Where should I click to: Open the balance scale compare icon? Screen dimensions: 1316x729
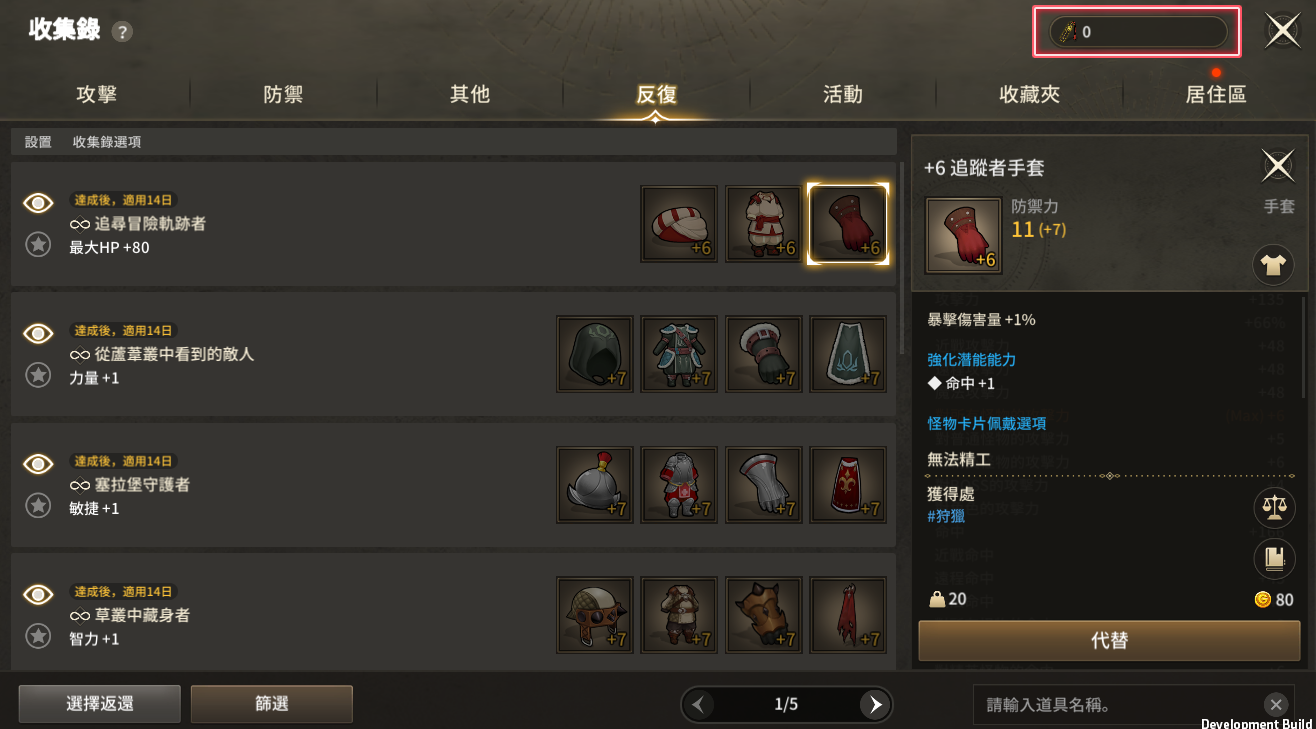click(x=1273, y=508)
